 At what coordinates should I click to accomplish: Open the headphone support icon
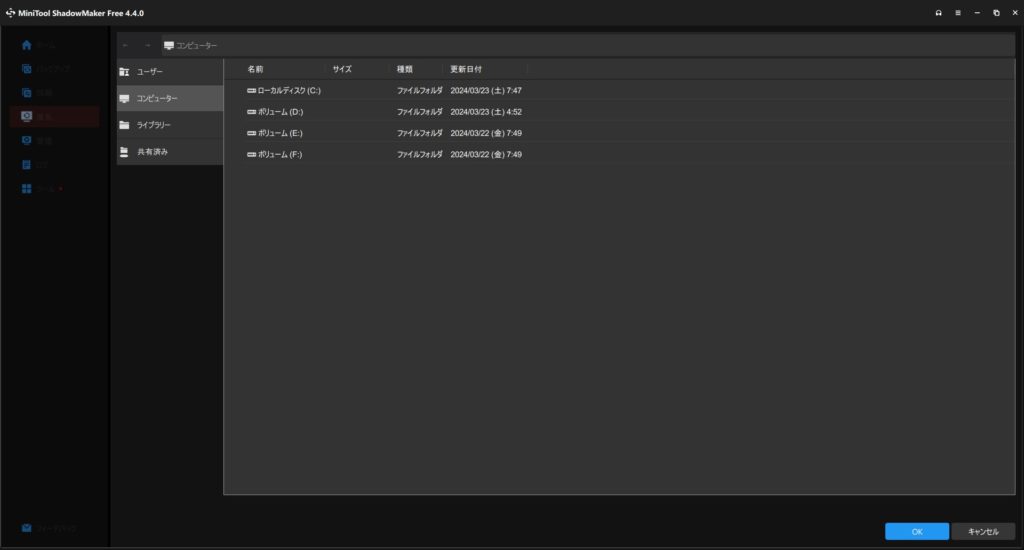[939, 13]
